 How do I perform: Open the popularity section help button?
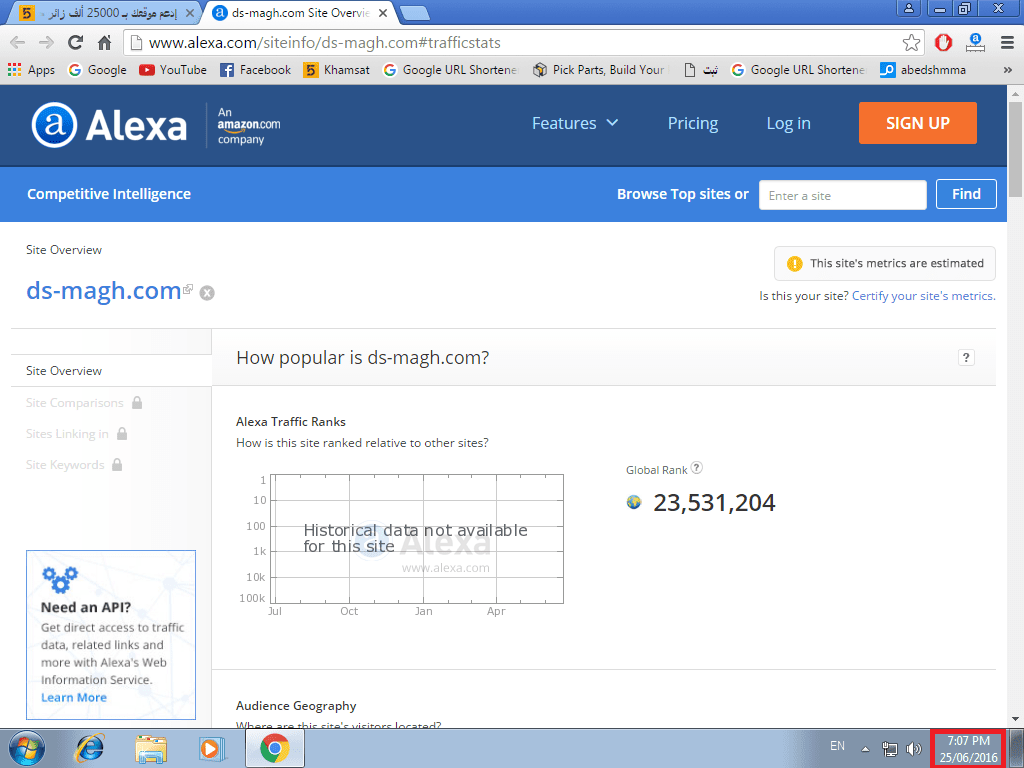966,358
